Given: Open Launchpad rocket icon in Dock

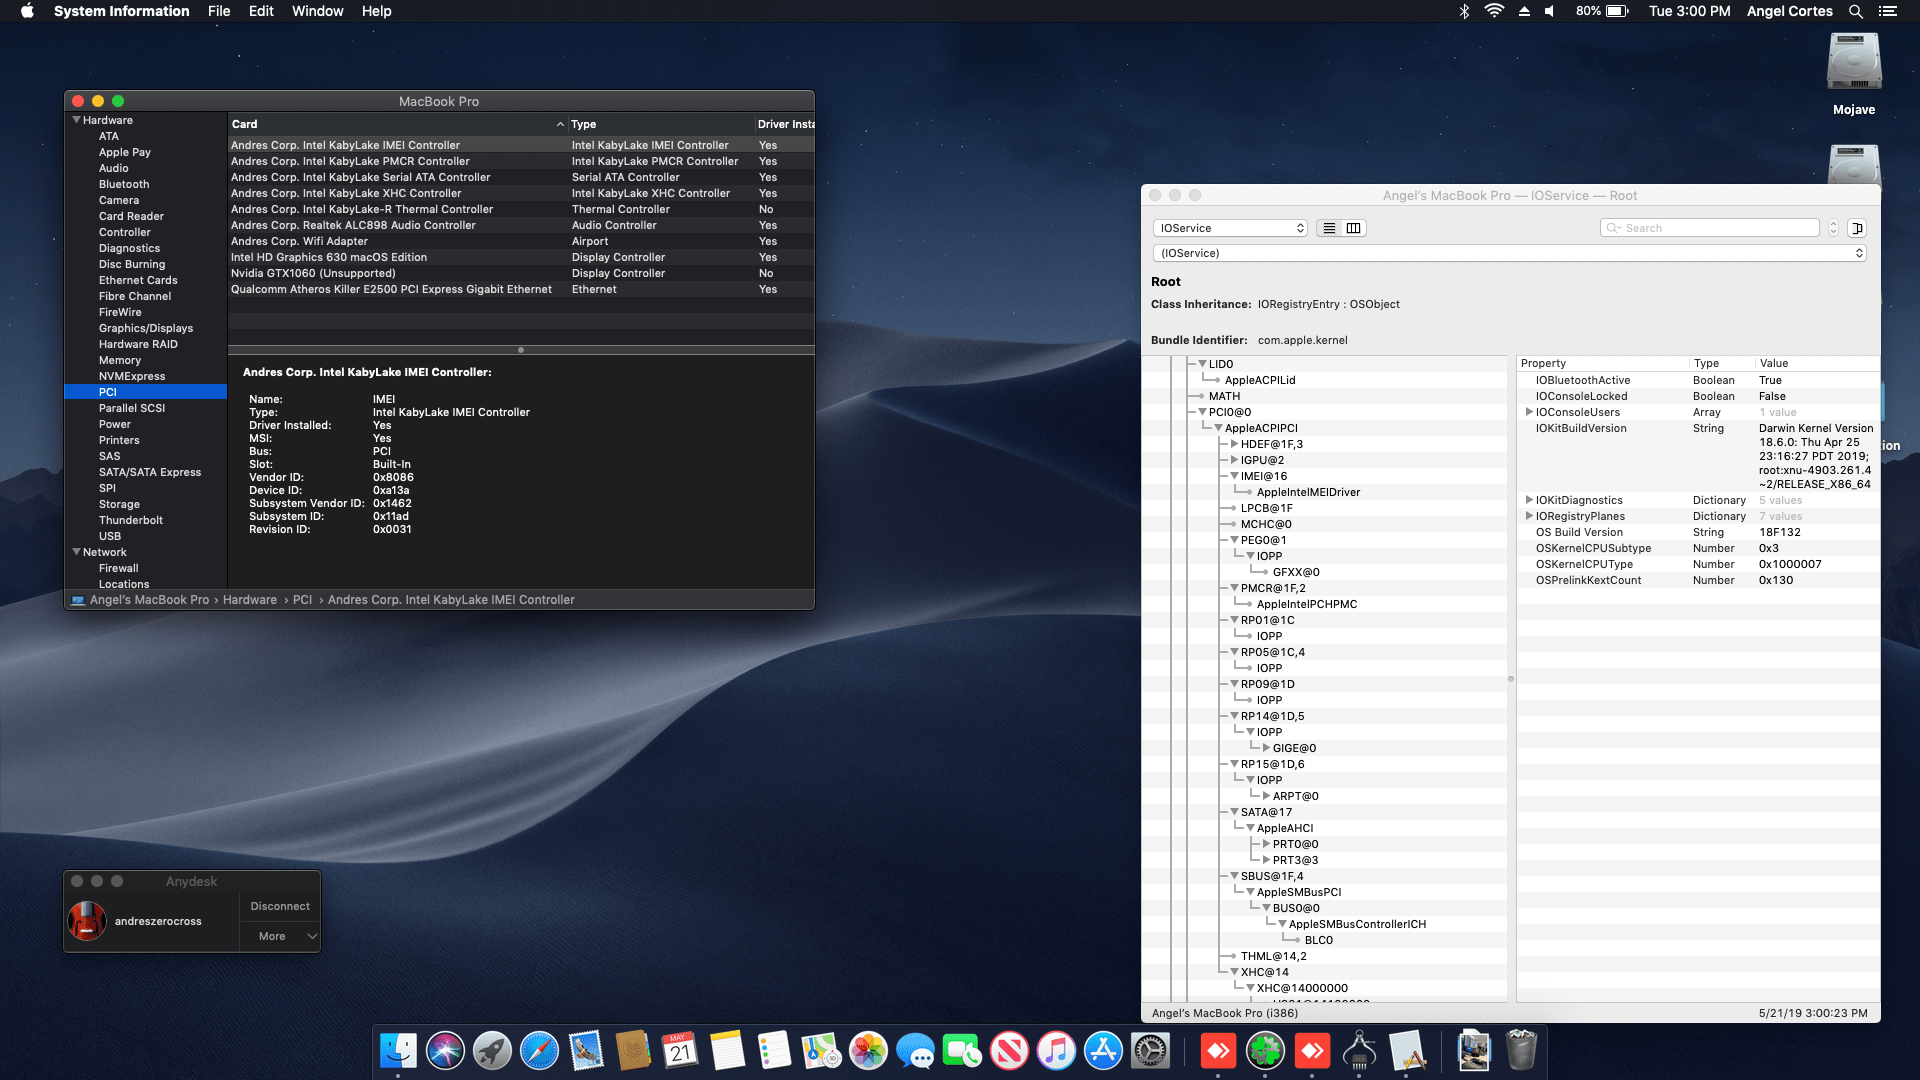Looking at the screenshot, I should pos(492,1051).
